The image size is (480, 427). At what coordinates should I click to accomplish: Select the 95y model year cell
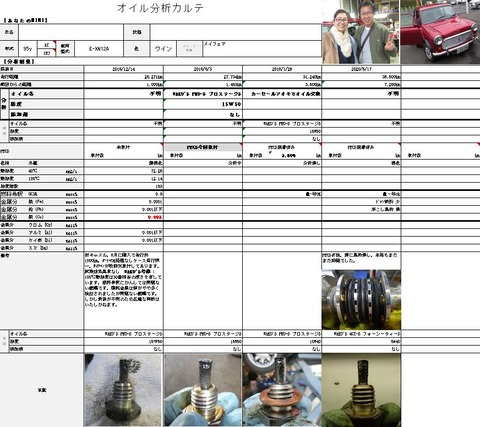click(x=28, y=49)
